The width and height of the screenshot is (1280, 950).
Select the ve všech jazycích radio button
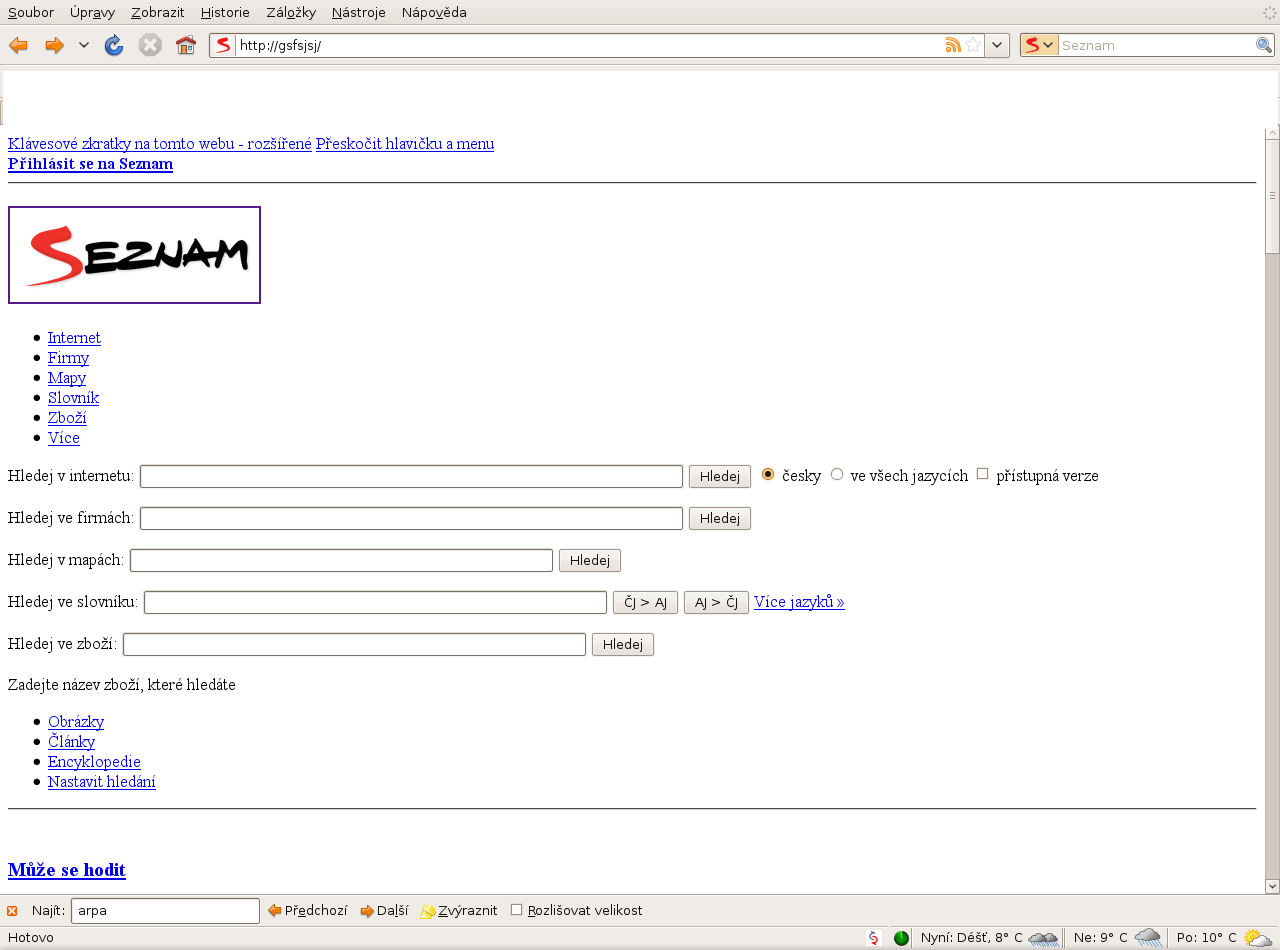point(837,474)
